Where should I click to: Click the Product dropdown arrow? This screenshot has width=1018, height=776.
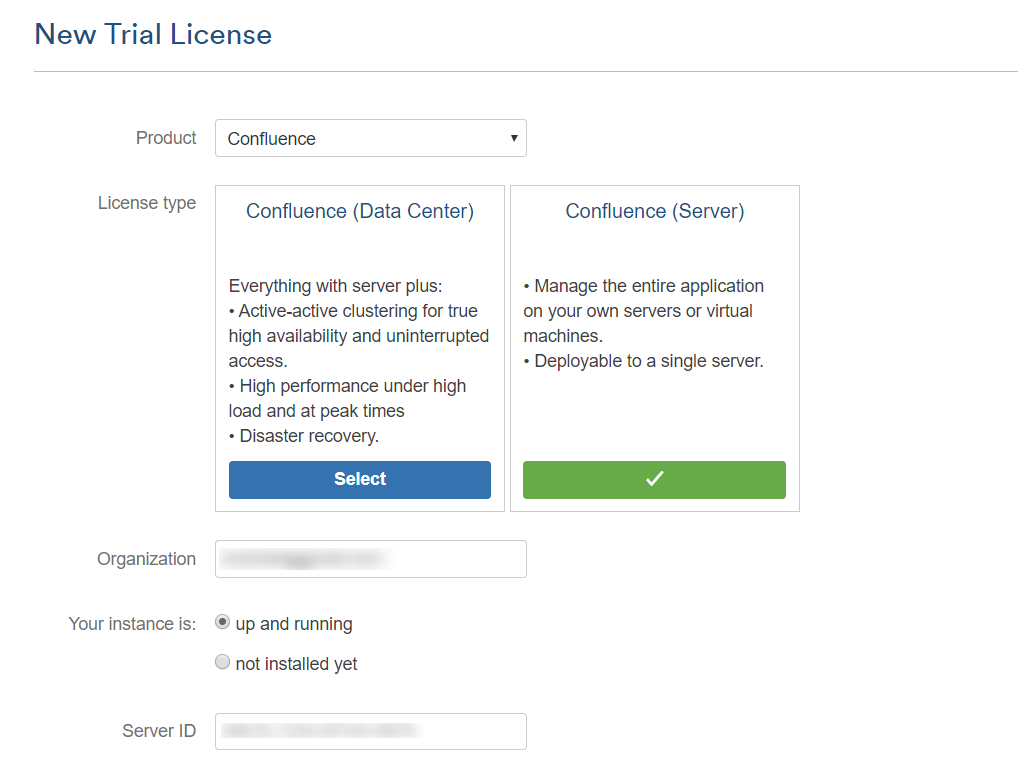[513, 138]
